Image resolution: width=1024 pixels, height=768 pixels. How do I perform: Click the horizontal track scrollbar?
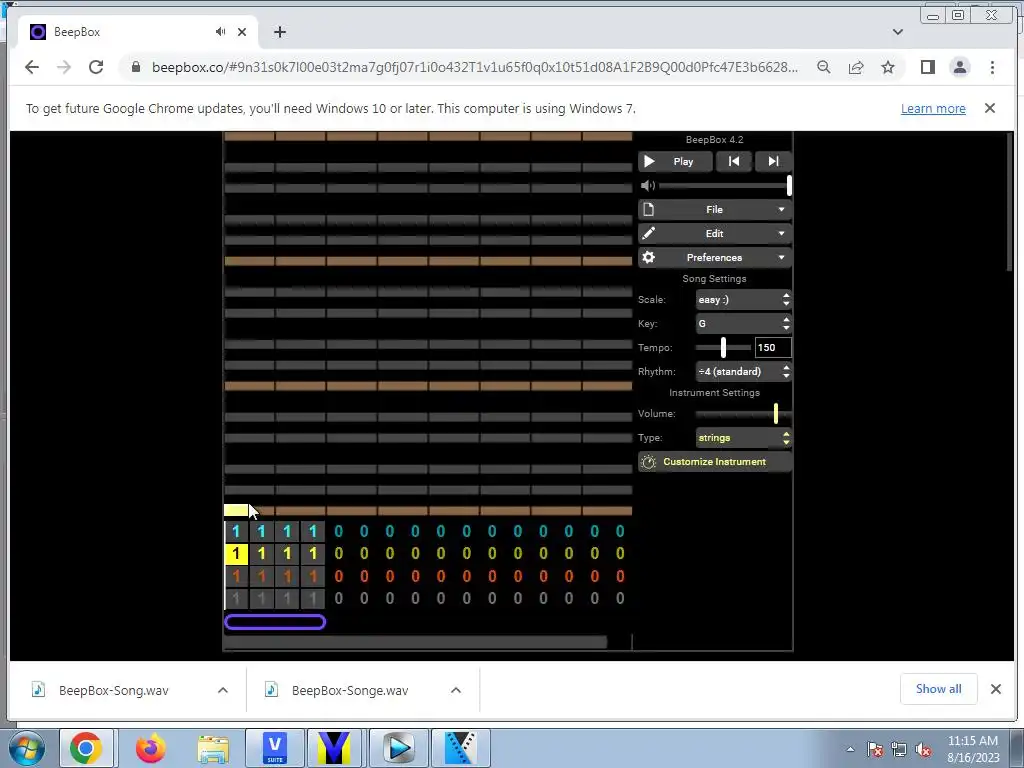tap(415, 643)
